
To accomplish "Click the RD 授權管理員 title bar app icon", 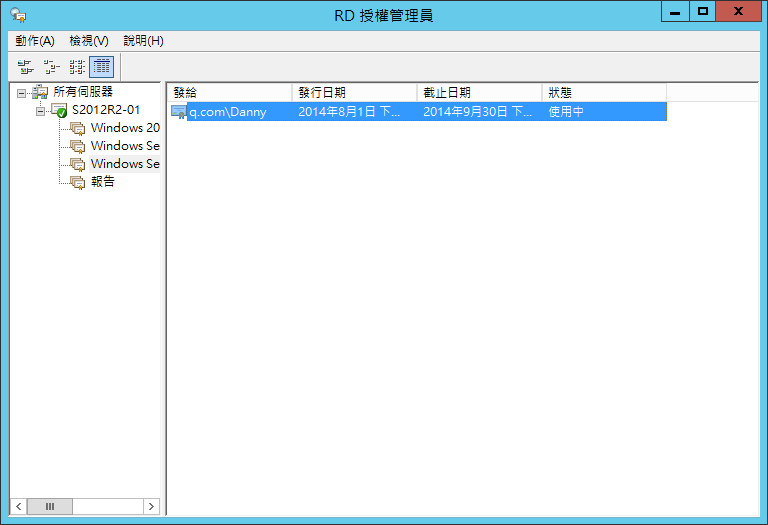I will [x=19, y=15].
